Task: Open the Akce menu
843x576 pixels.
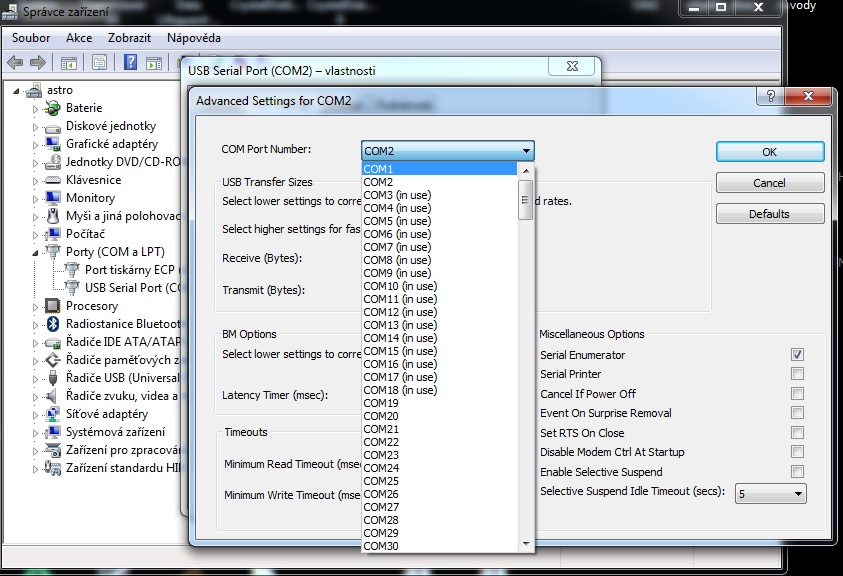Action: 79,37
